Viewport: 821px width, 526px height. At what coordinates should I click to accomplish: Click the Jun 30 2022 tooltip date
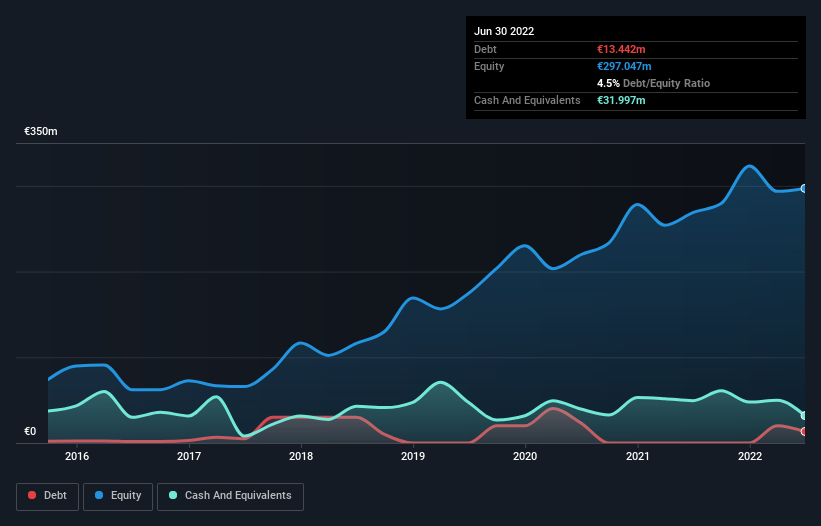504,31
